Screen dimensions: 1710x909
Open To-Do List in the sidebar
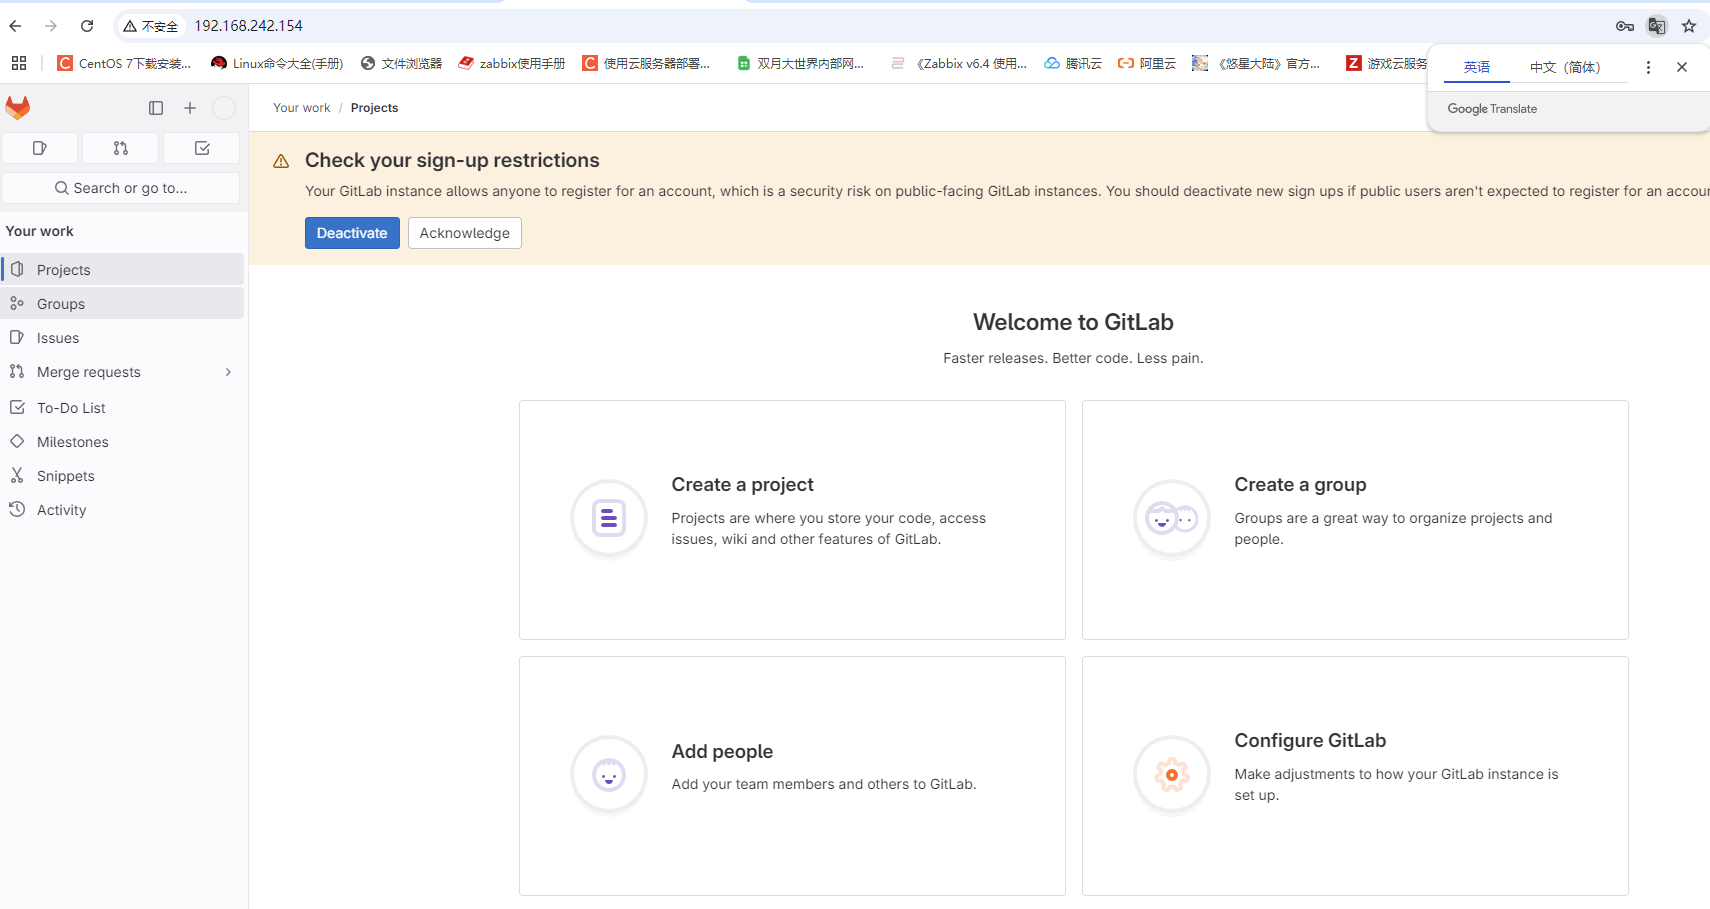[x=123, y=408]
